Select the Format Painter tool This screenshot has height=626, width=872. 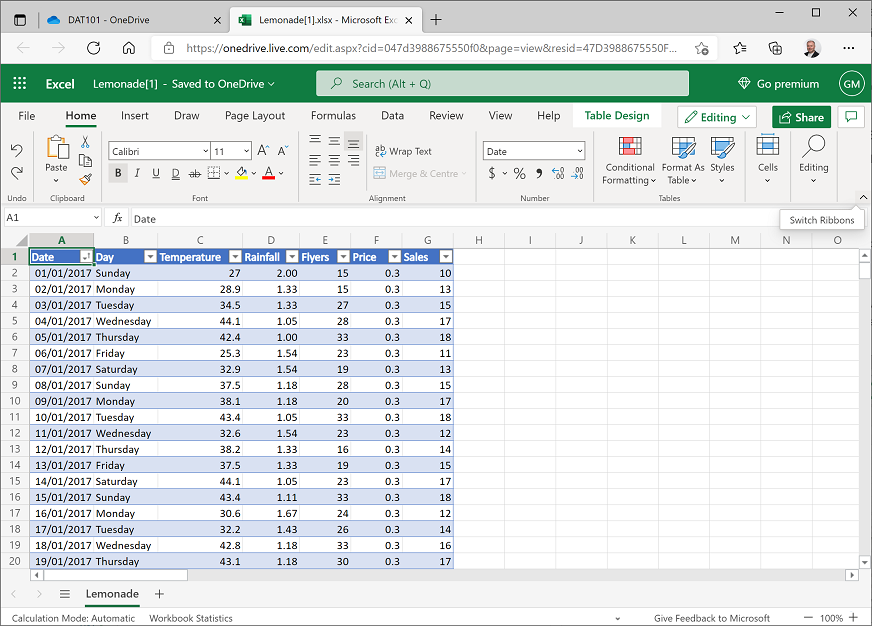[x=85, y=178]
